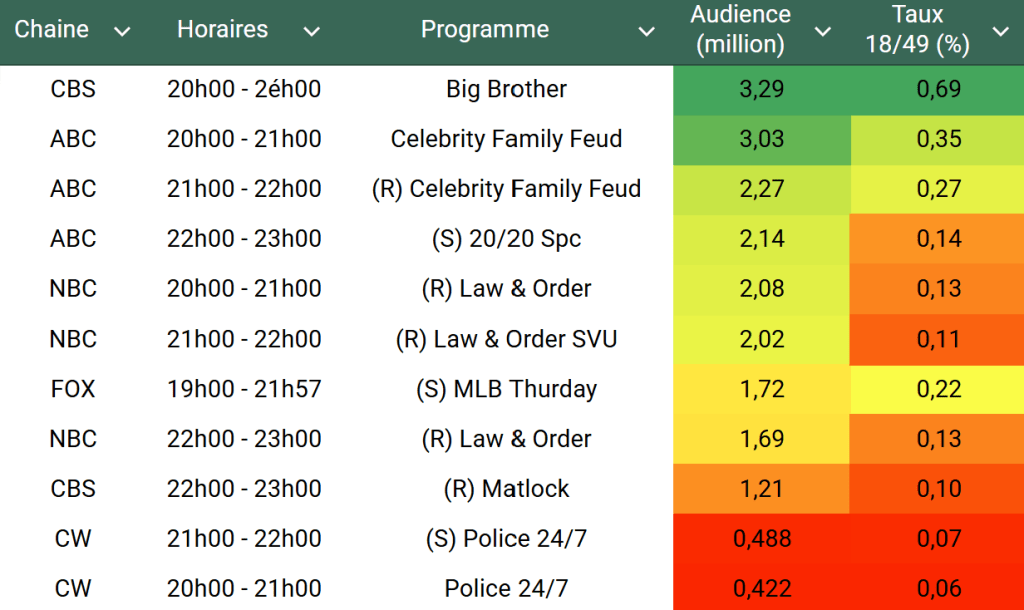Open the Chaine column filter dropdown

(x=122, y=31)
